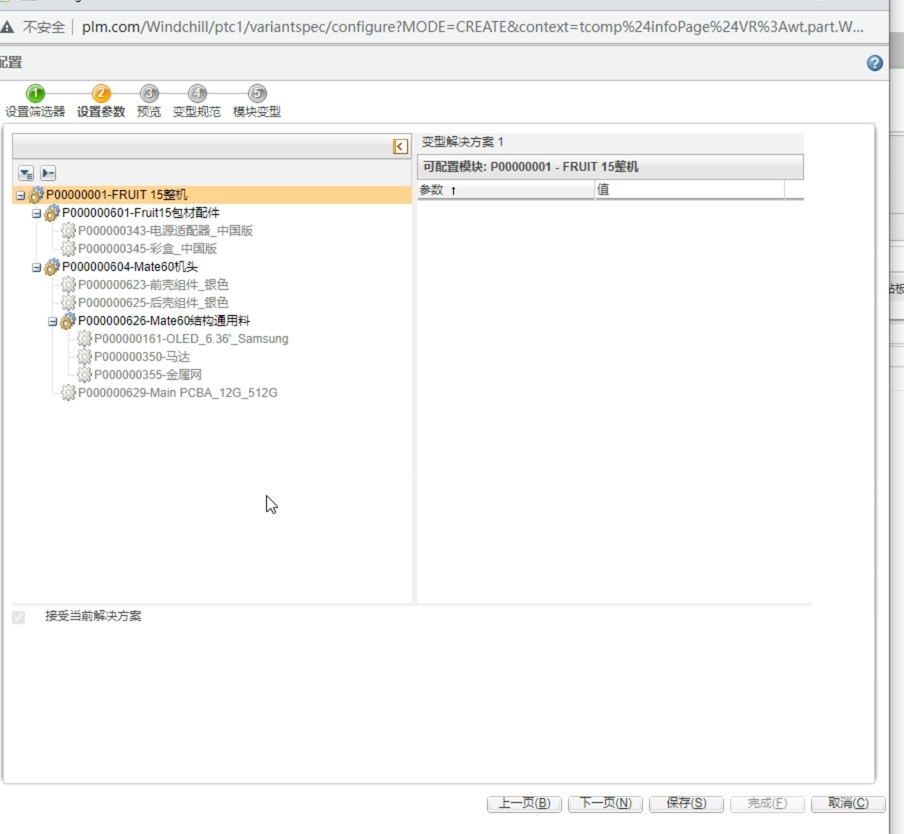This screenshot has height=834, width=904.
Task: Click gear icon of P000000626-Mate60结构通用料
Action: 68,320
